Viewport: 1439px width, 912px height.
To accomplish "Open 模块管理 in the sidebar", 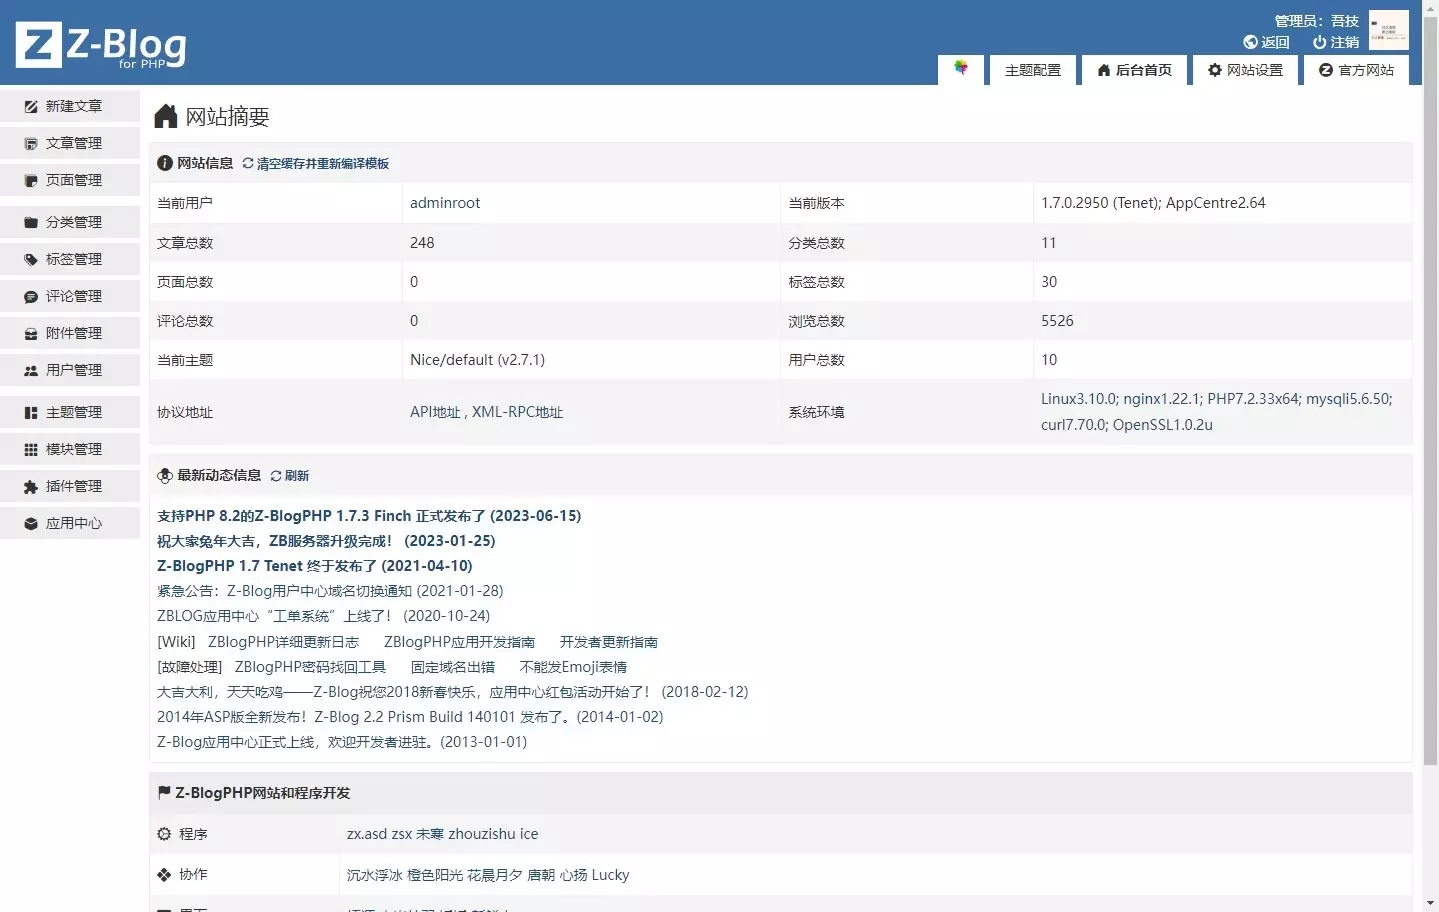I will (70, 449).
